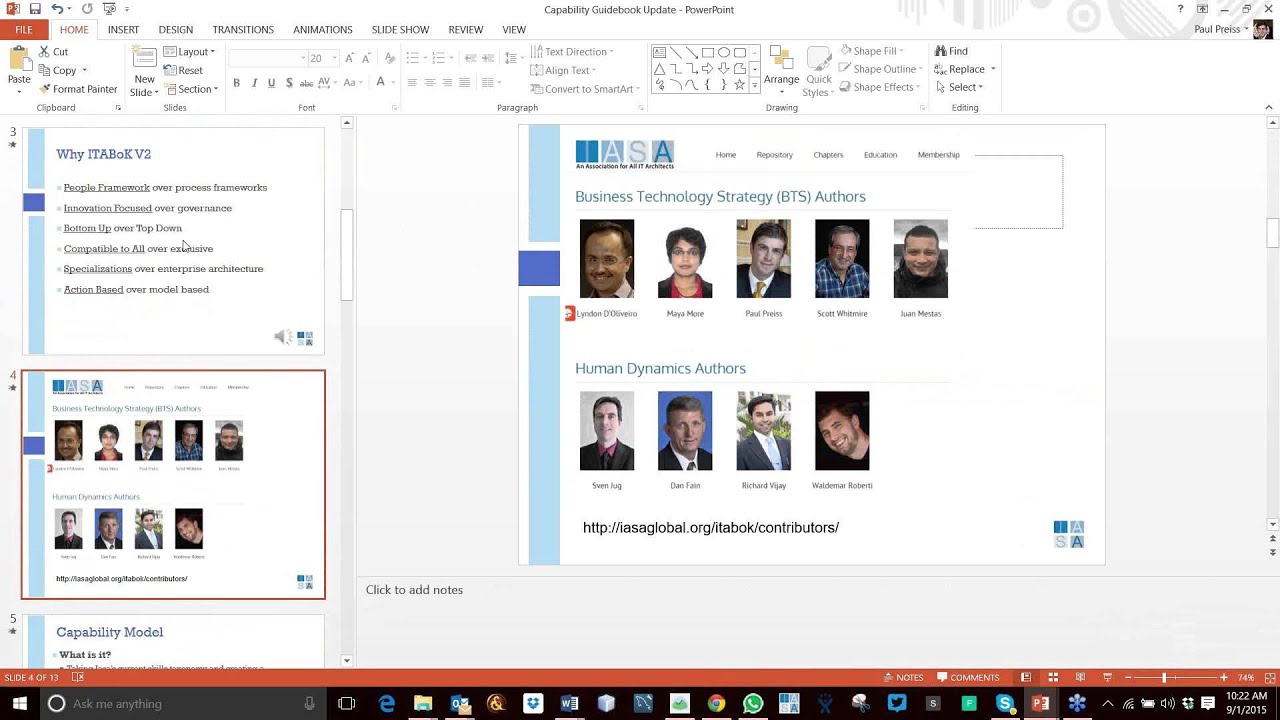The image size is (1280, 720).
Task: Open the Select dropdown
Action: [x=958, y=87]
